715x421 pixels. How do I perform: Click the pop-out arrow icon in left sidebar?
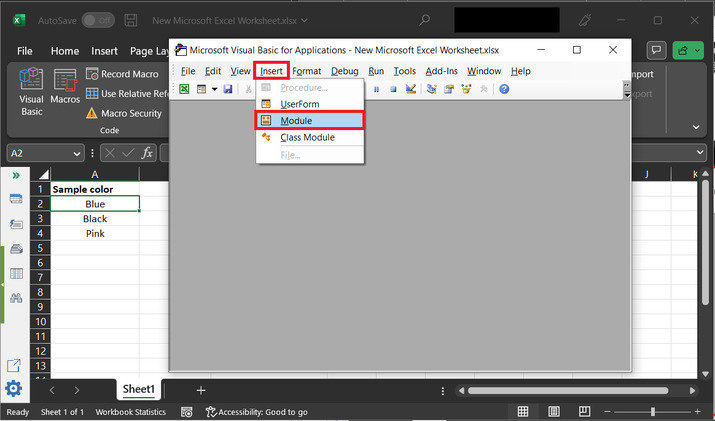14,365
